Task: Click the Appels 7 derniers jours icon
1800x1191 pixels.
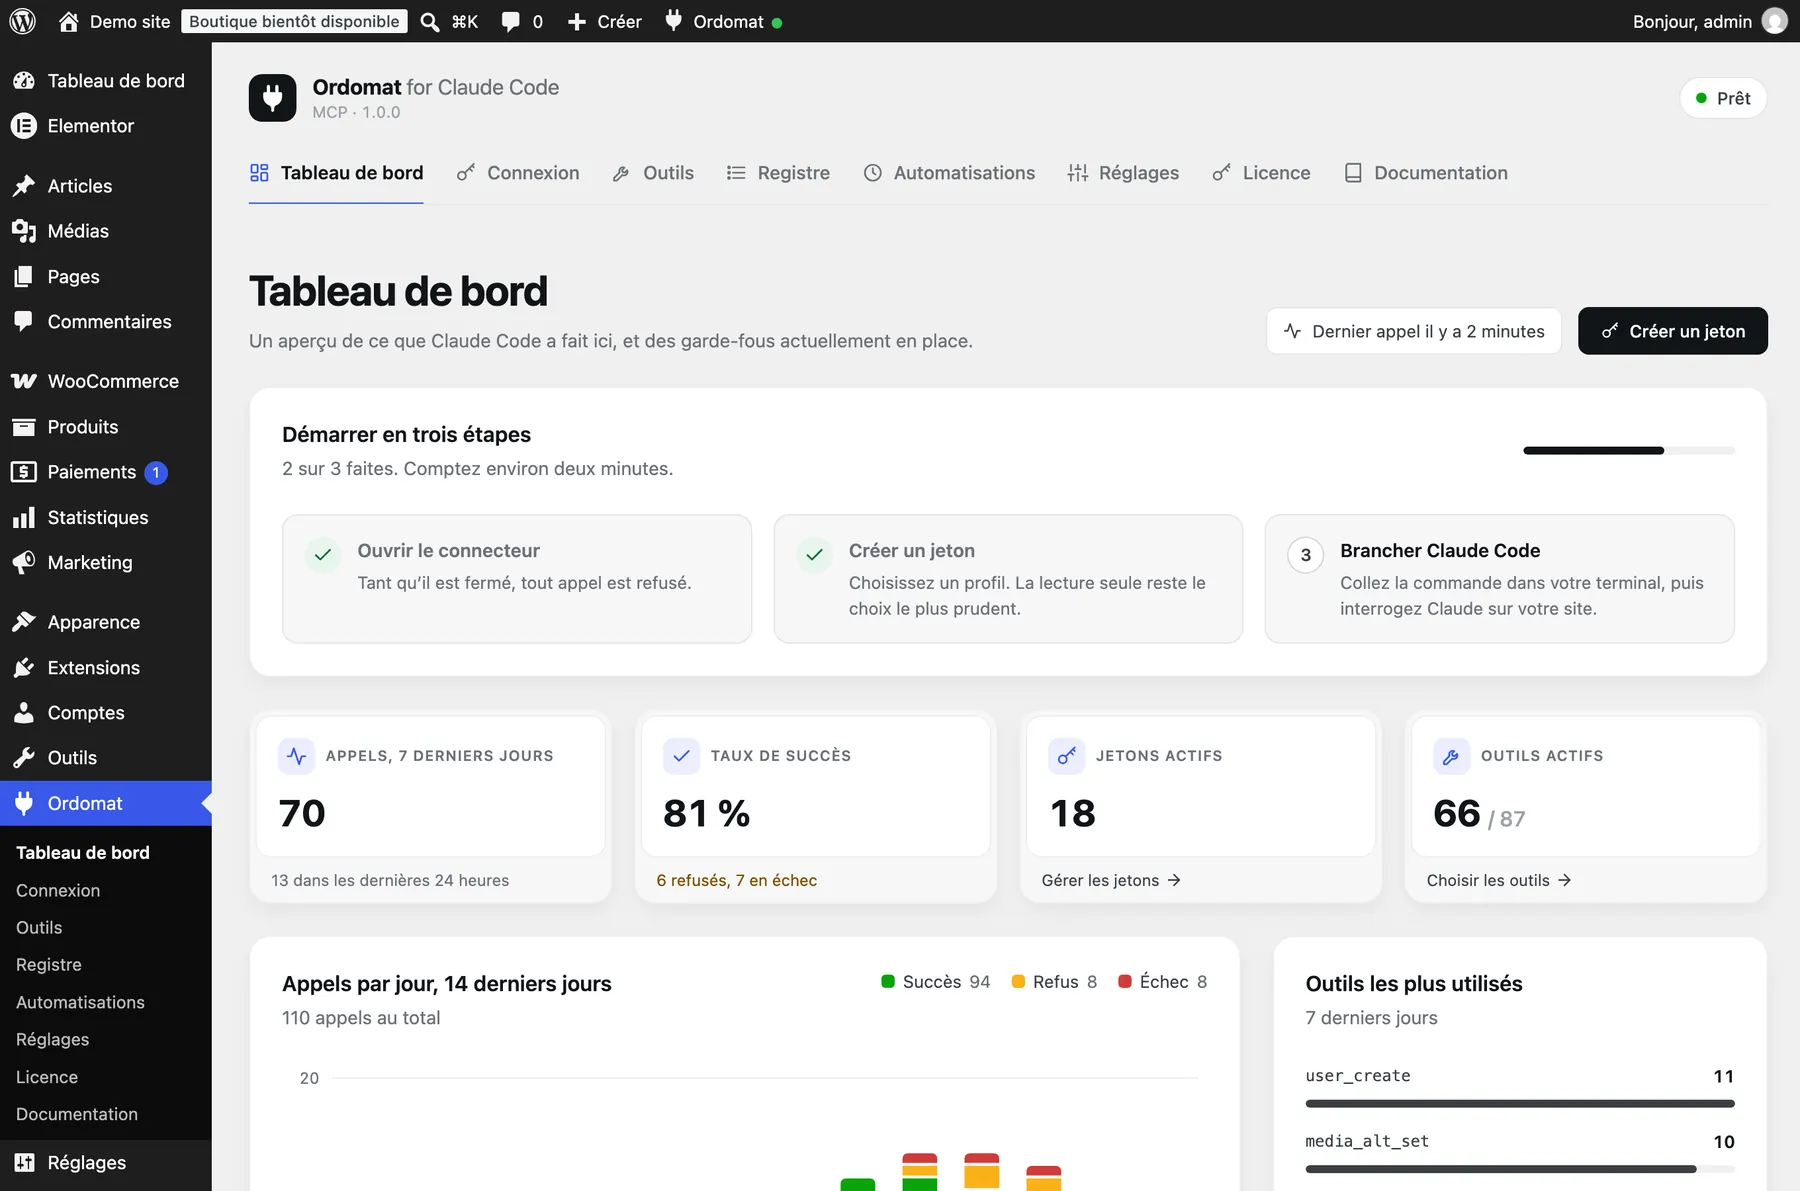Action: (x=297, y=756)
